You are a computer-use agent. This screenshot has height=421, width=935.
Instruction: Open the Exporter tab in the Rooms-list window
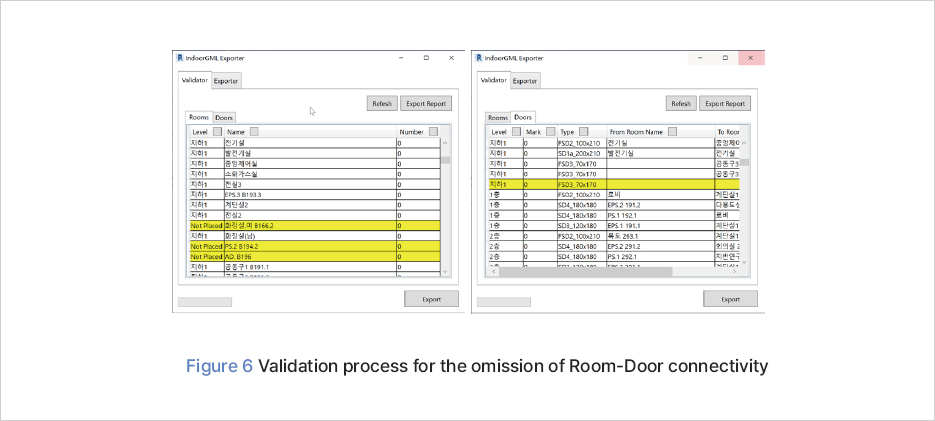(226, 81)
